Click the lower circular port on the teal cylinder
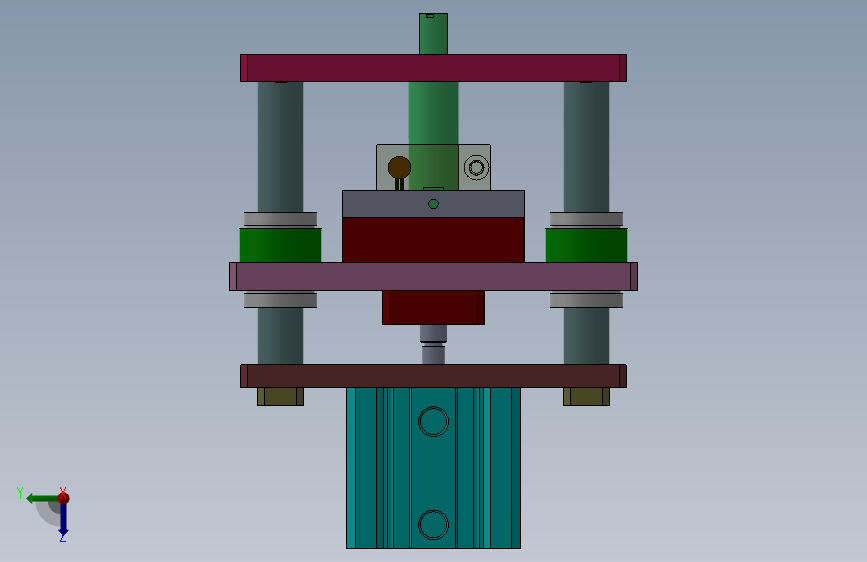This screenshot has width=867, height=562. 434,524
